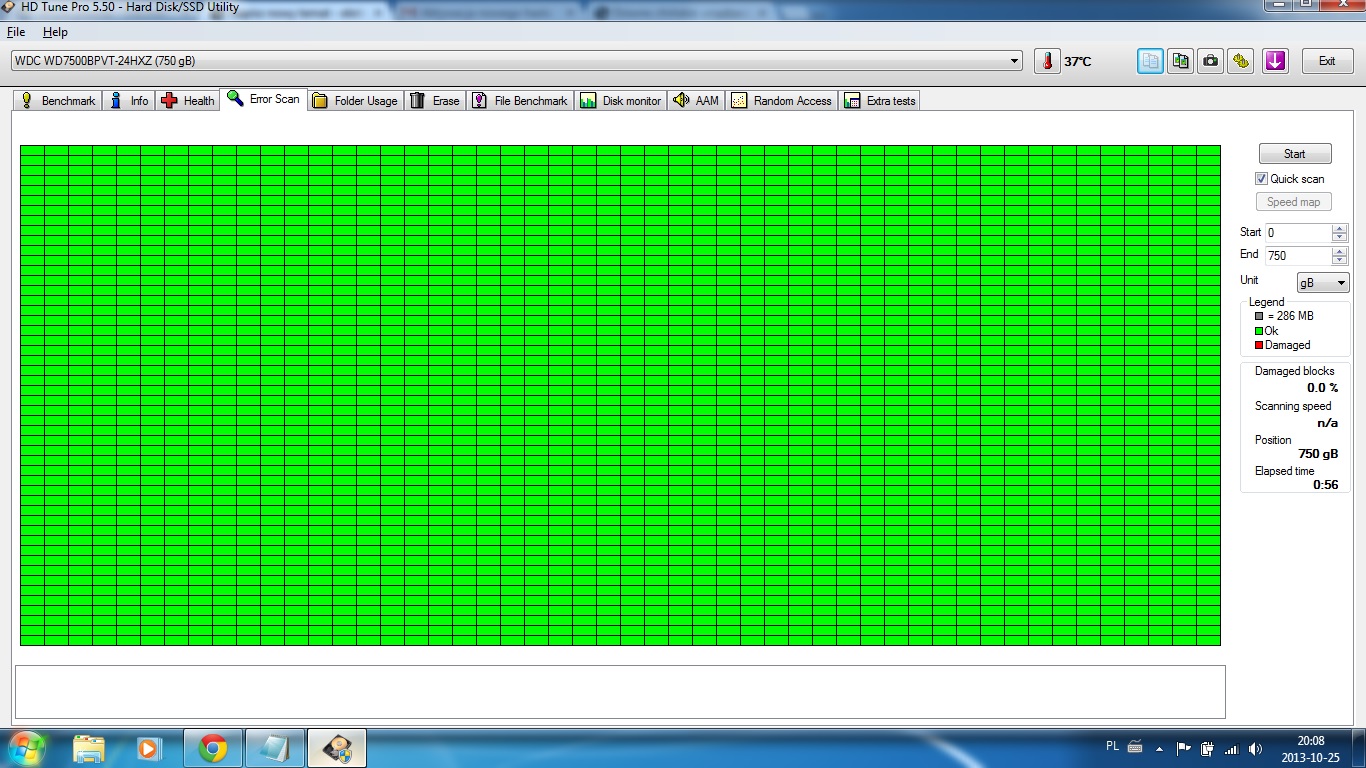The width and height of the screenshot is (1366, 768).
Task: Click the taskbar clock 20:08
Action: pos(1311,741)
